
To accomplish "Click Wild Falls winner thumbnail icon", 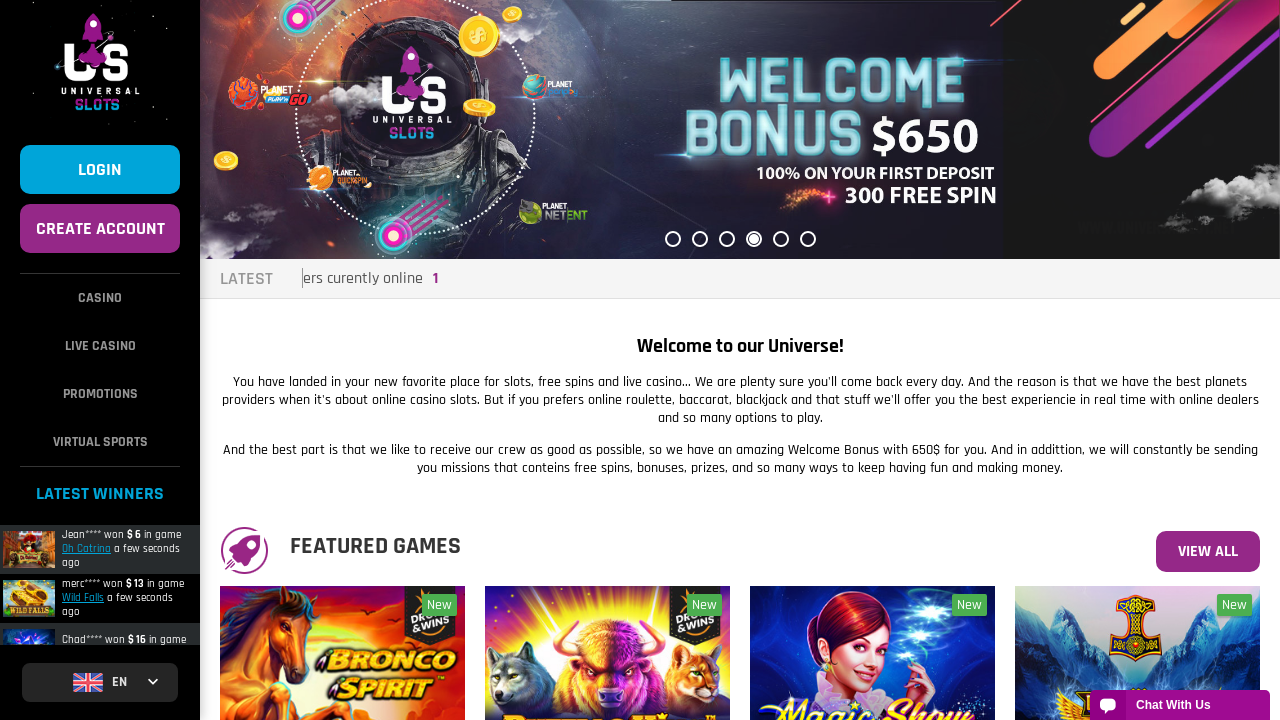I will pos(29,597).
